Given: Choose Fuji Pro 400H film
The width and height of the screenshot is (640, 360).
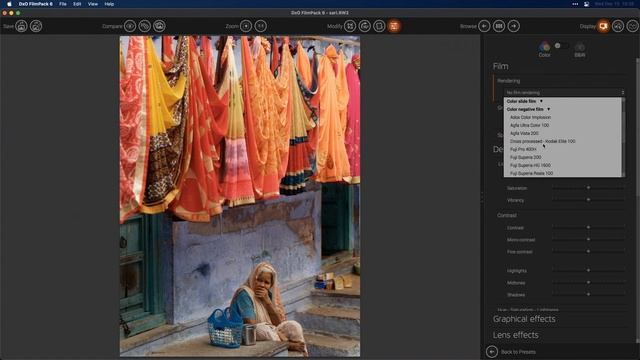Looking at the screenshot, I should point(523,149).
